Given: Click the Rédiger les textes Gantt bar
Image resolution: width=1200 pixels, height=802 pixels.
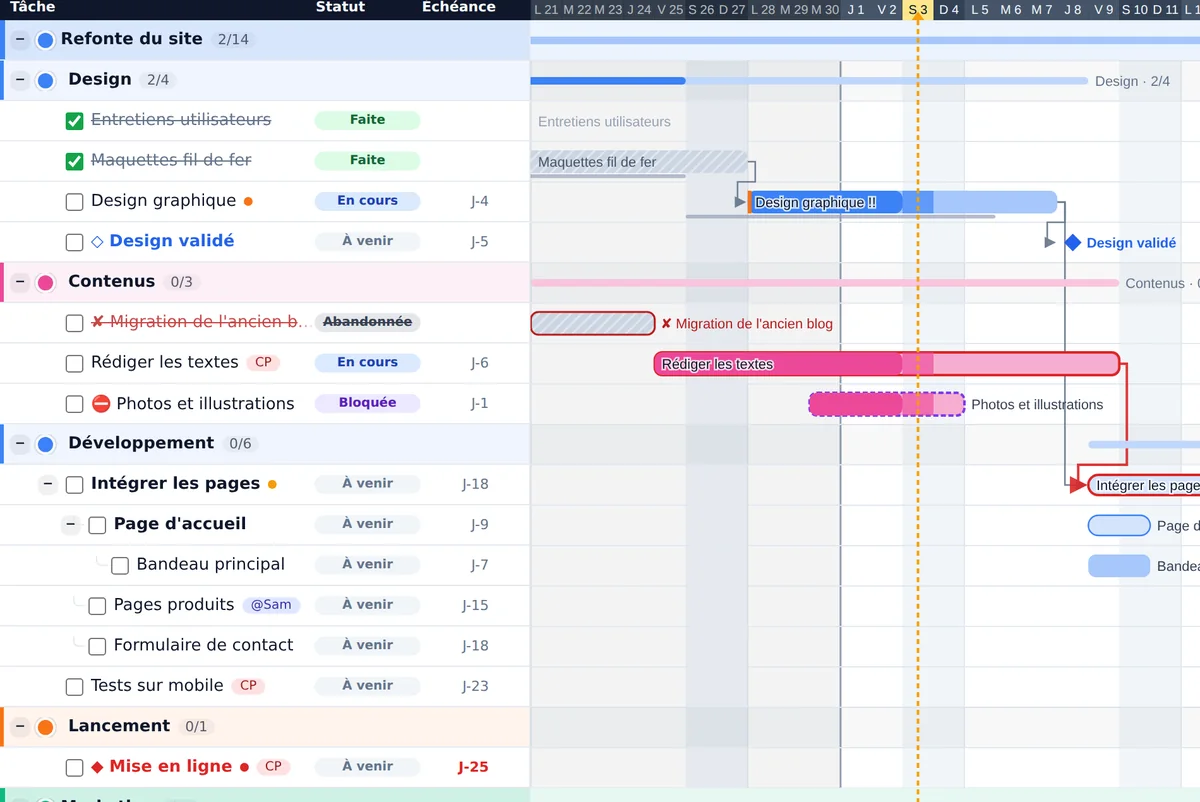Looking at the screenshot, I should click(x=887, y=364).
